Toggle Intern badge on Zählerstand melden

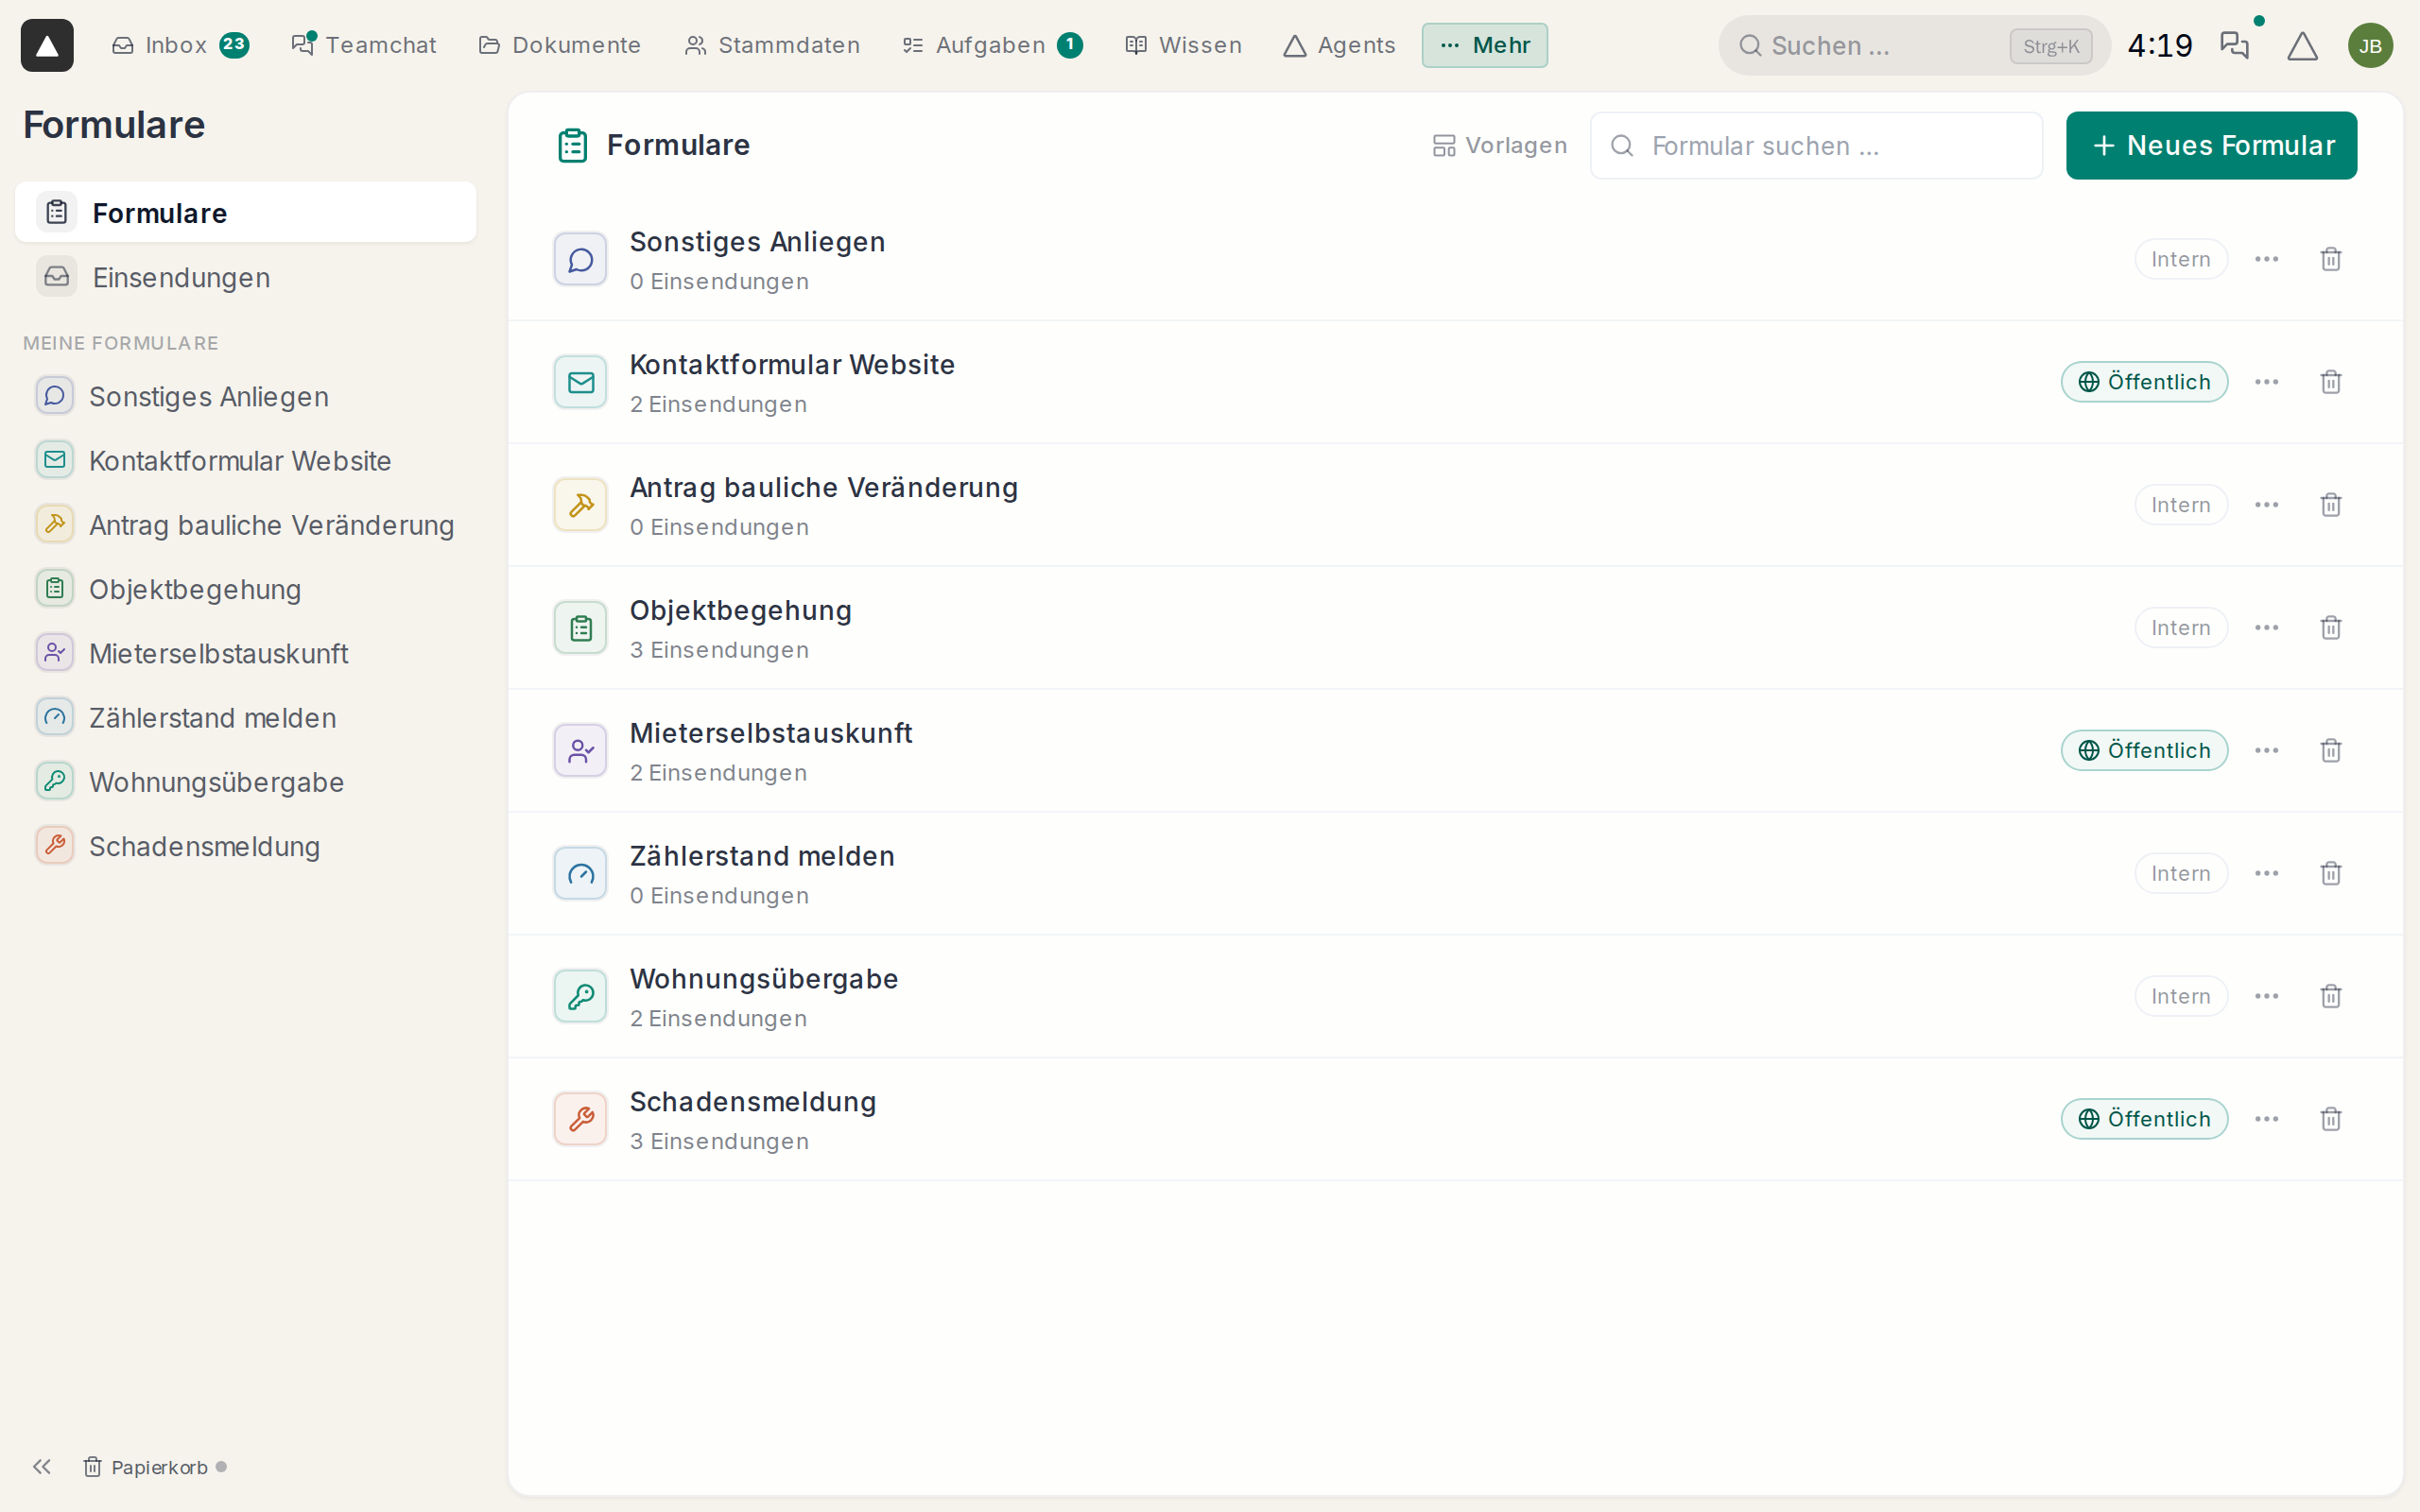pos(2181,873)
